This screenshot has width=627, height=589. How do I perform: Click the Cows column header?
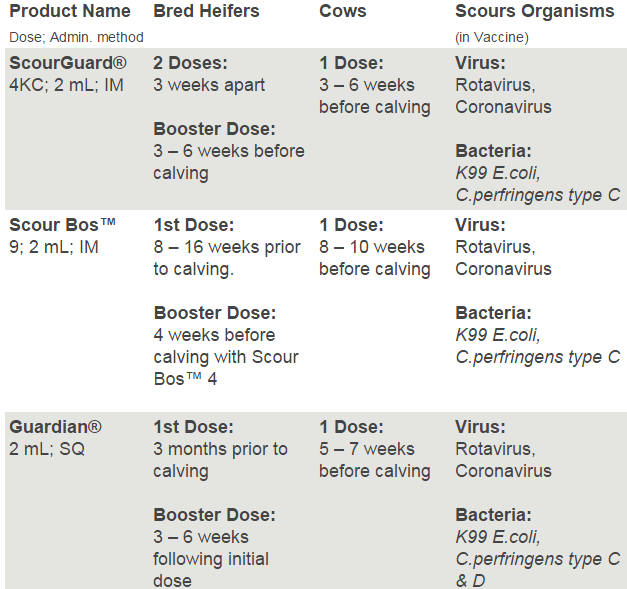343,11
